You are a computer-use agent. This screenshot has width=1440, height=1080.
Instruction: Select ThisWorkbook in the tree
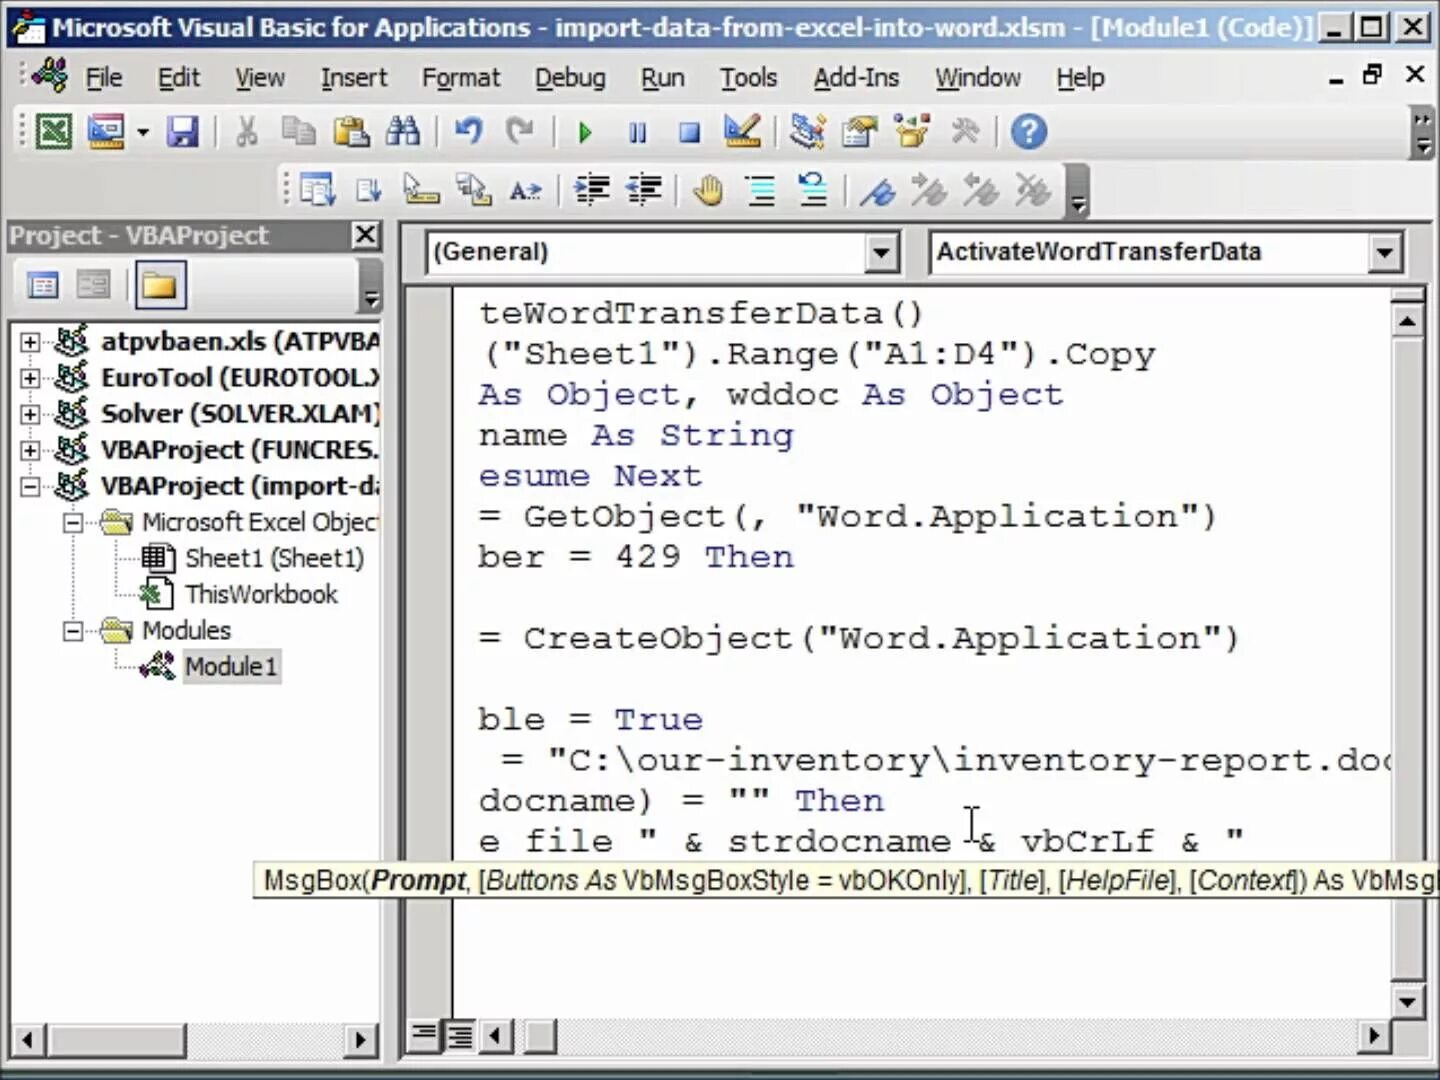[x=261, y=594]
